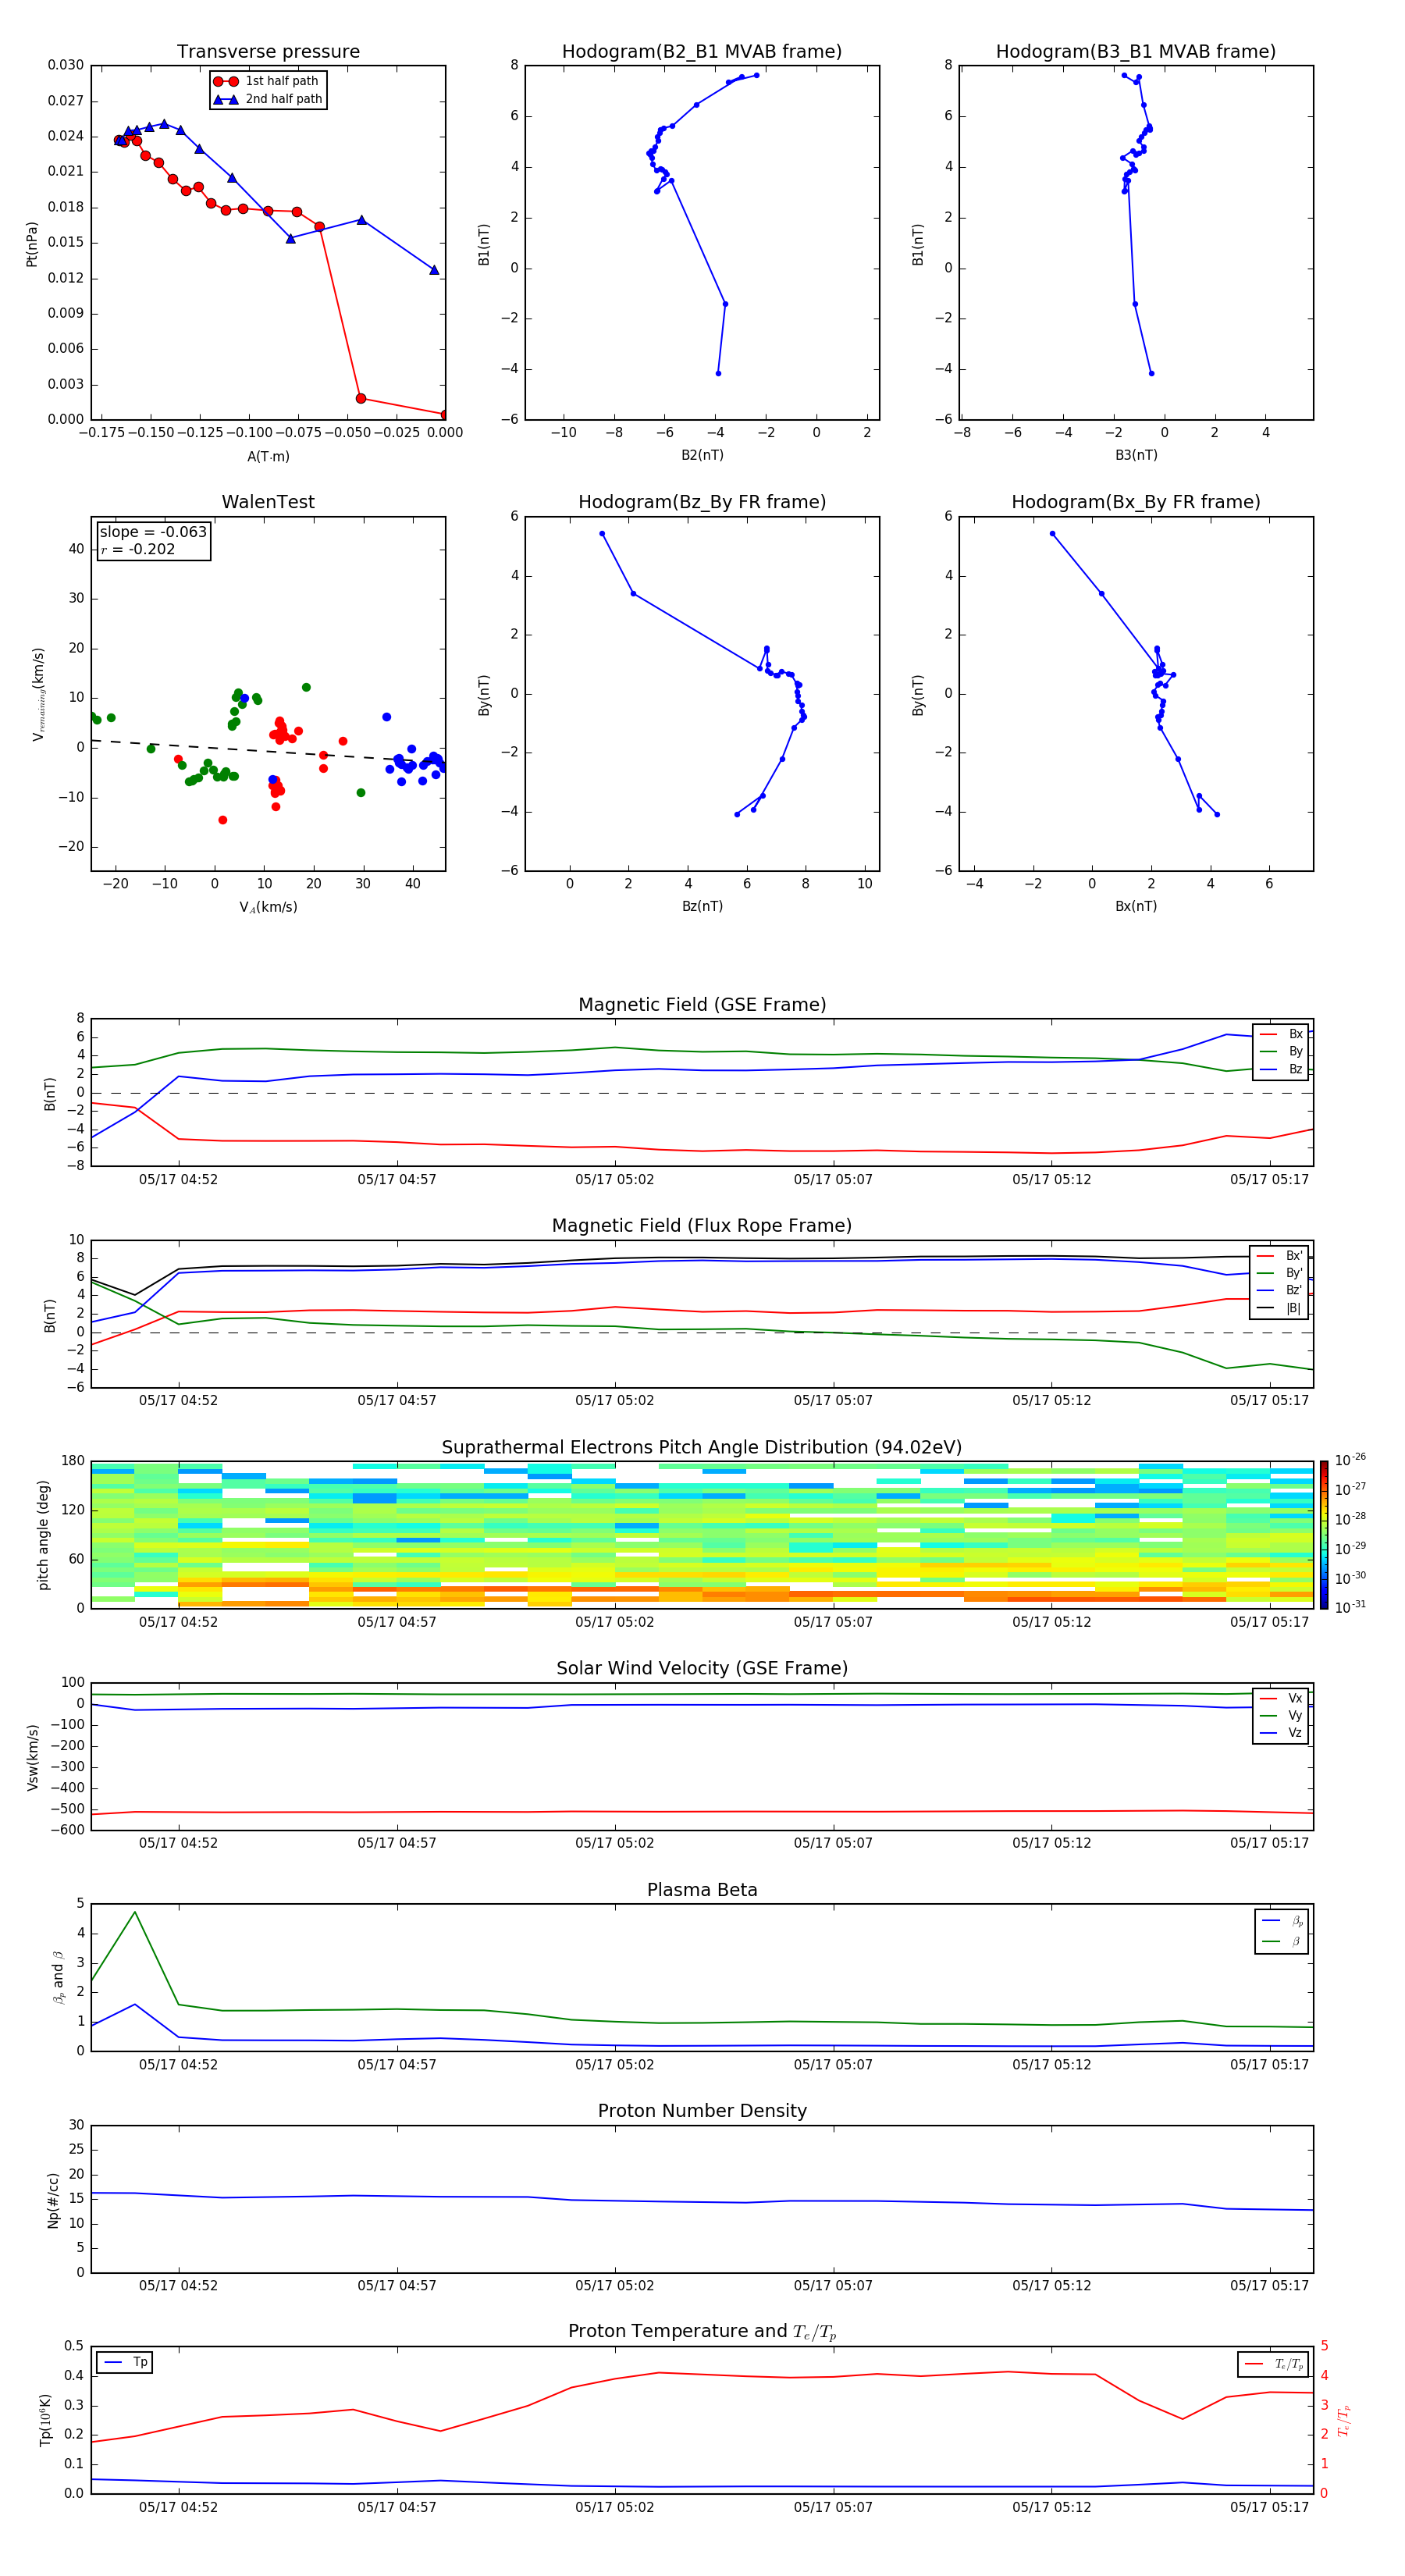Click the plasma beta peak near 04:51
The width and height of the screenshot is (1405, 2576).
tap(135, 1912)
